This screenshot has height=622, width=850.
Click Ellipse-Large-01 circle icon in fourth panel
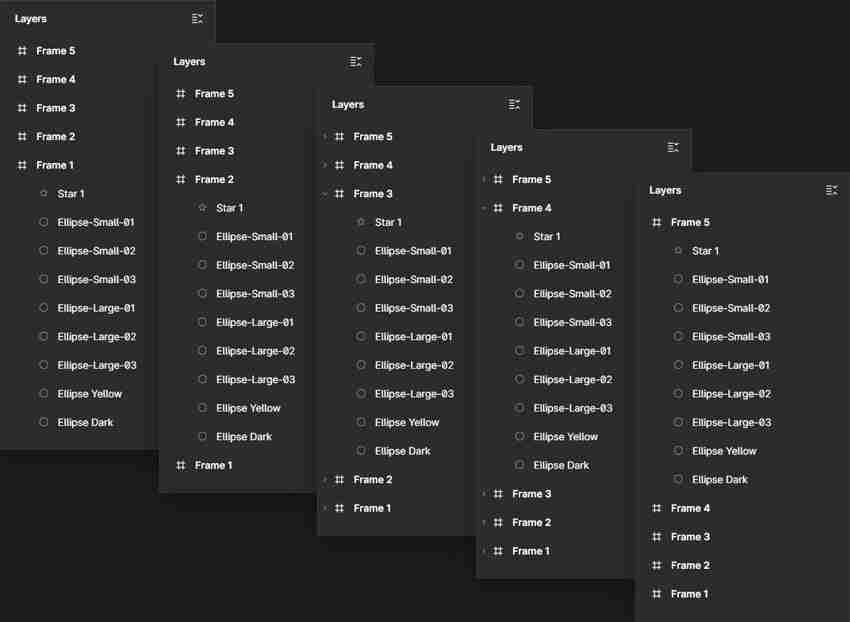(520, 351)
